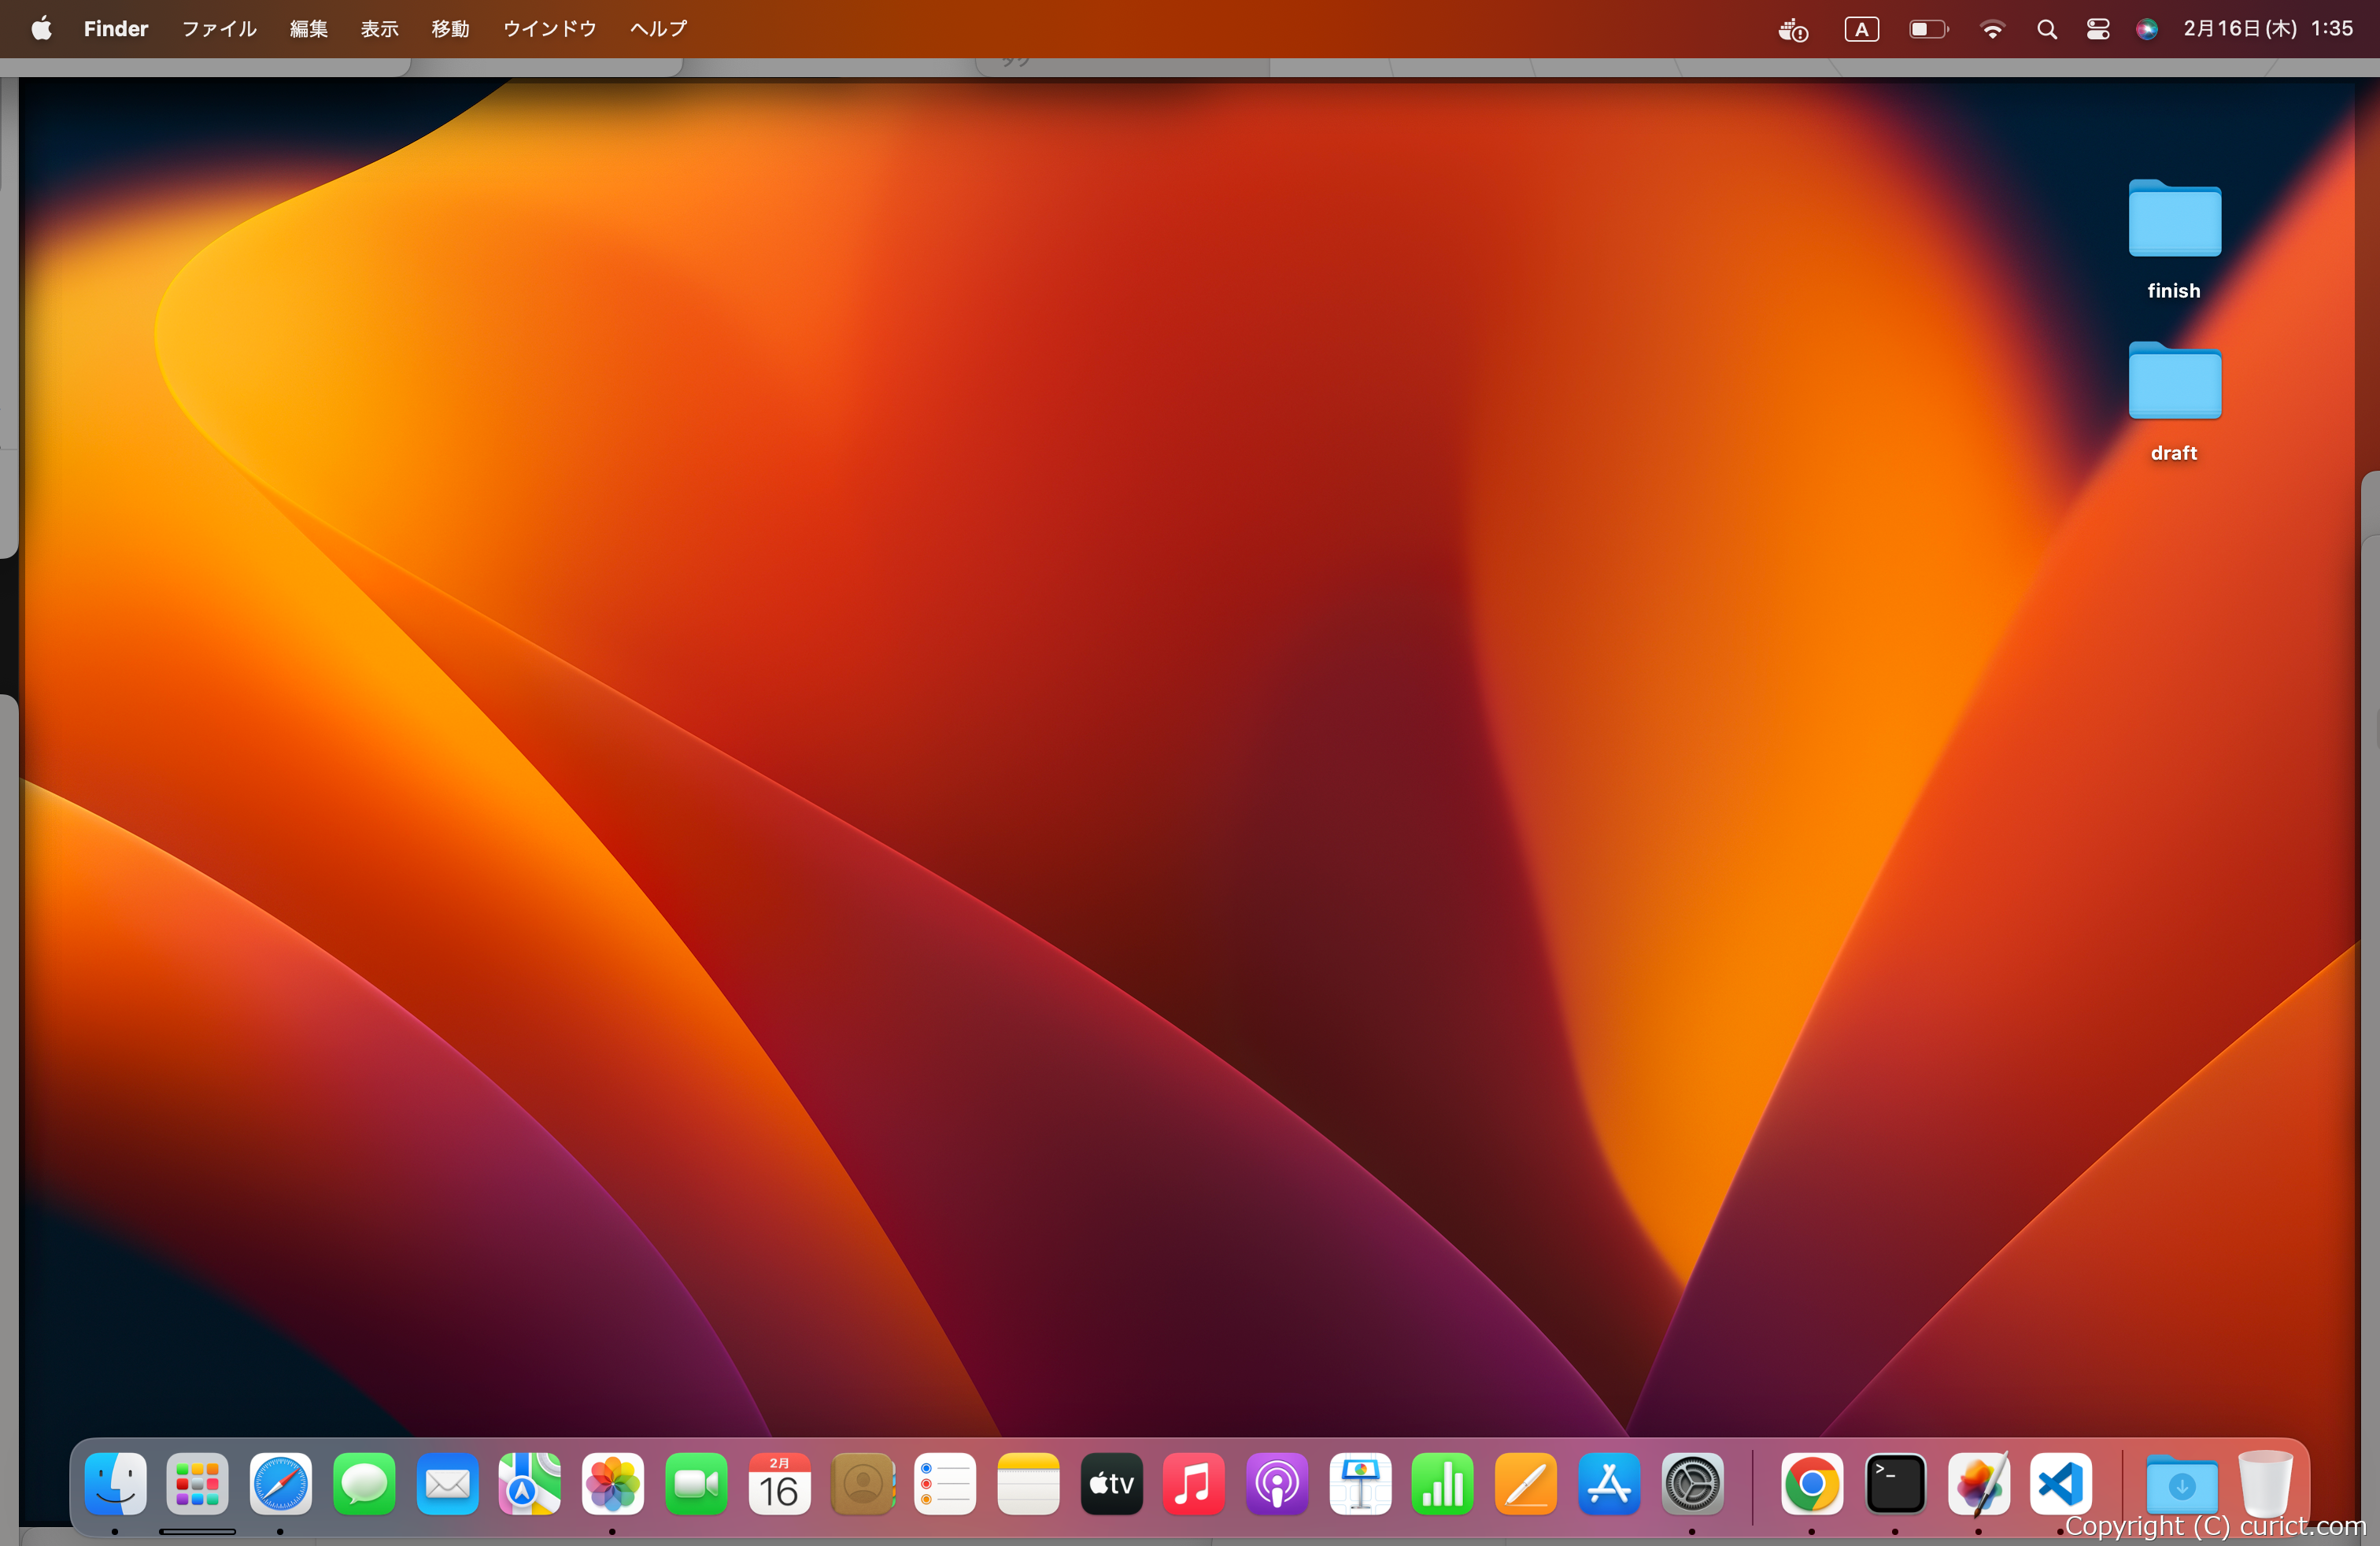
Task: Open the Finder application menu
Action: click(x=116, y=28)
